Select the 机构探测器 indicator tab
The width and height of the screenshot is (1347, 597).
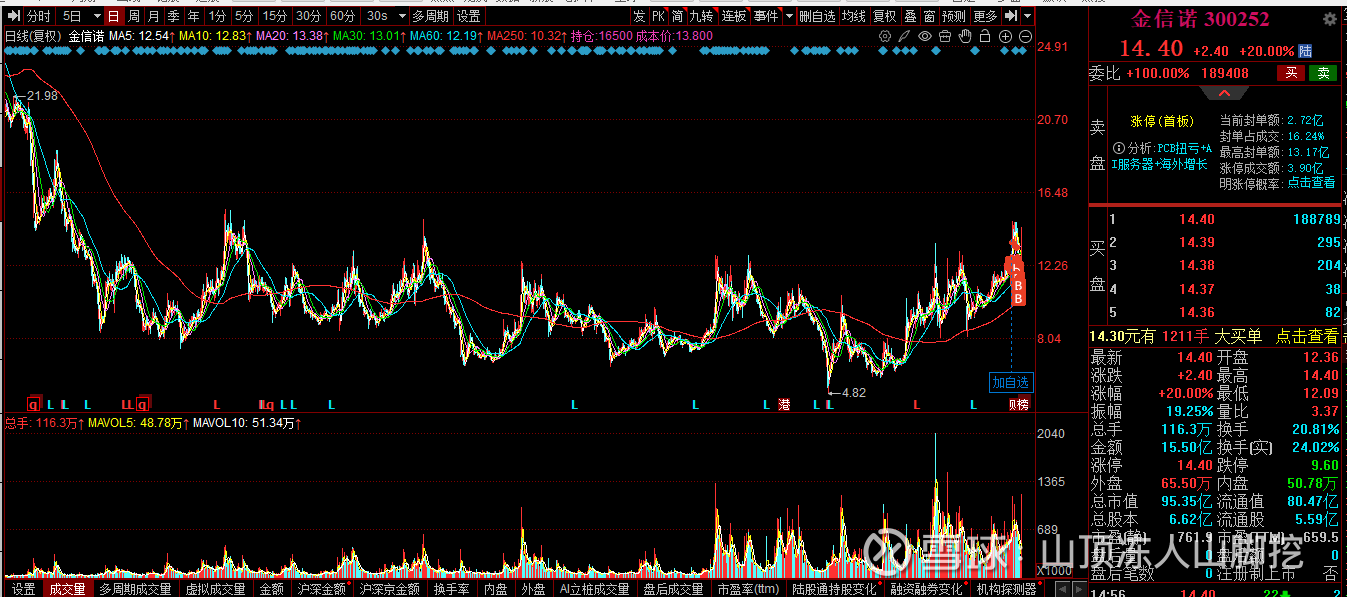1007,589
